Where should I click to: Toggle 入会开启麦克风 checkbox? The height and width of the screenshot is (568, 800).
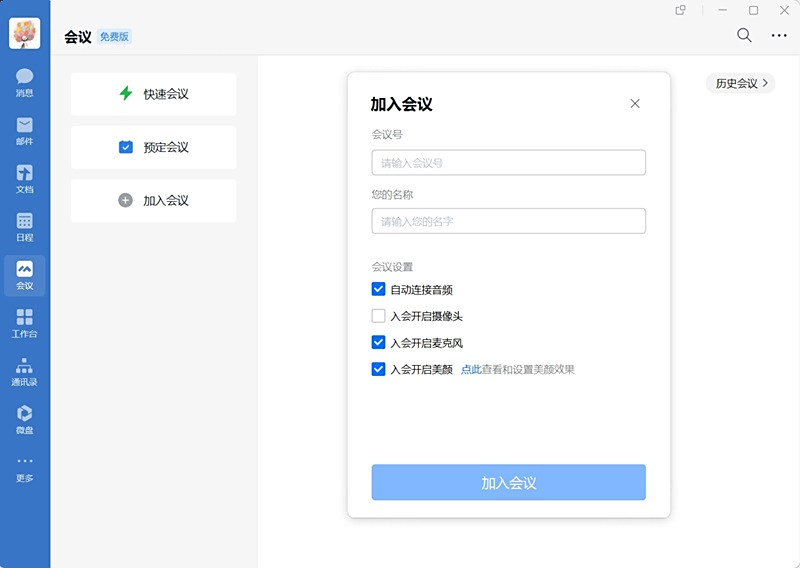pyautogui.click(x=378, y=343)
